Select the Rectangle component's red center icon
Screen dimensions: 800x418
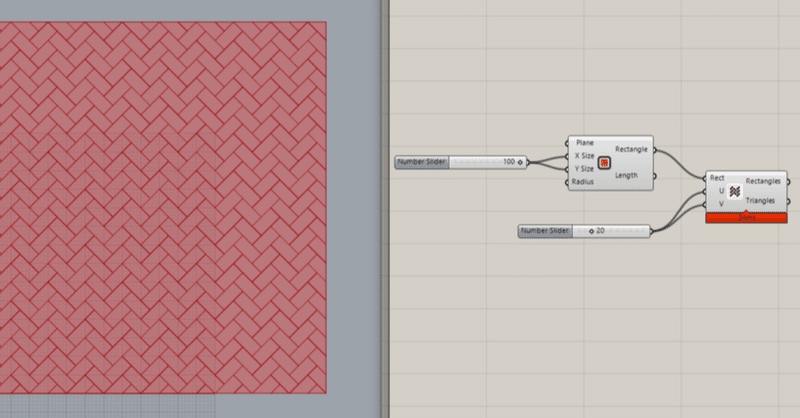[x=604, y=163]
